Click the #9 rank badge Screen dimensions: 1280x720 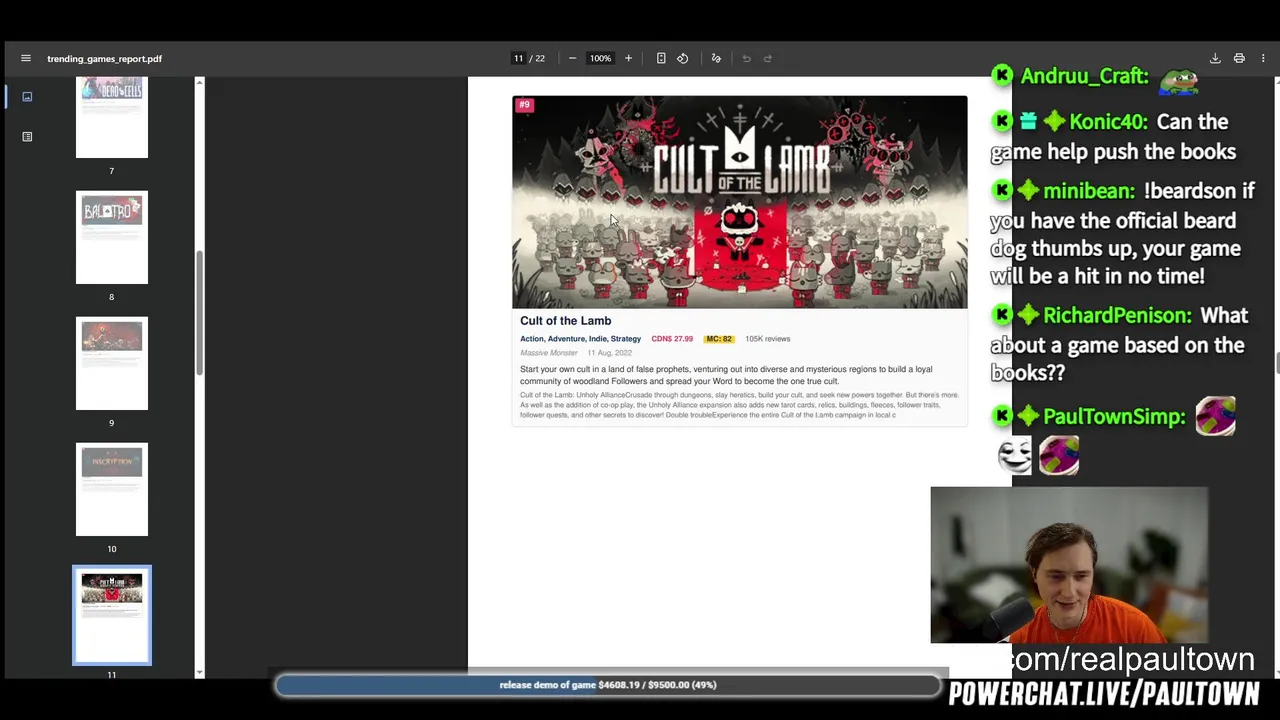(524, 105)
